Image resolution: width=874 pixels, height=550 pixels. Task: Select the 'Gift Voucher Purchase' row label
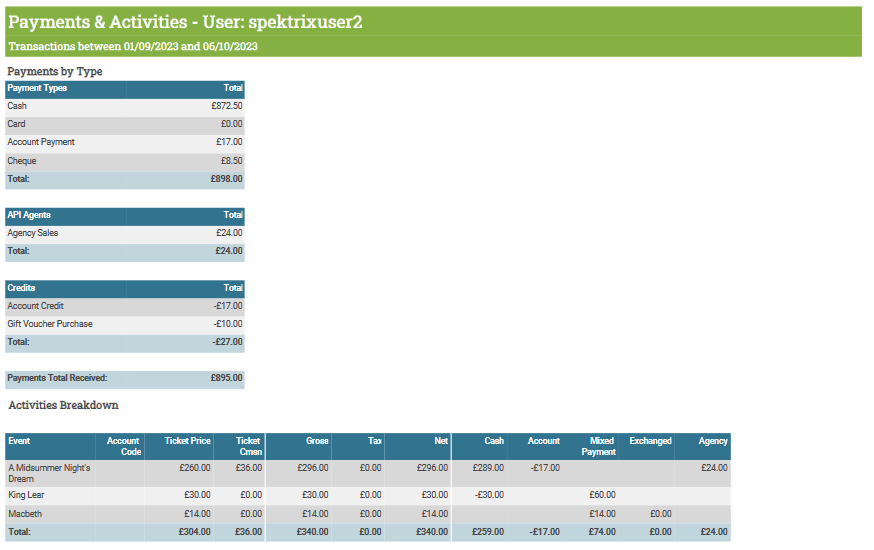click(50, 324)
